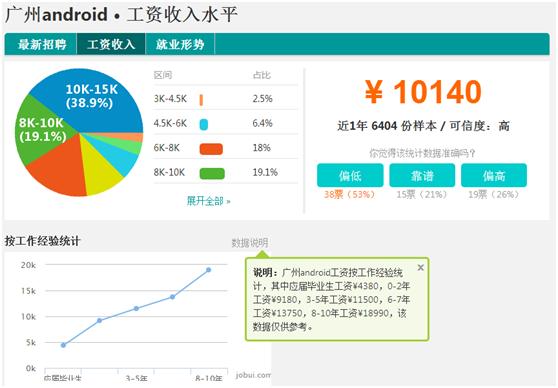Click the 5k axis label

point(31,342)
